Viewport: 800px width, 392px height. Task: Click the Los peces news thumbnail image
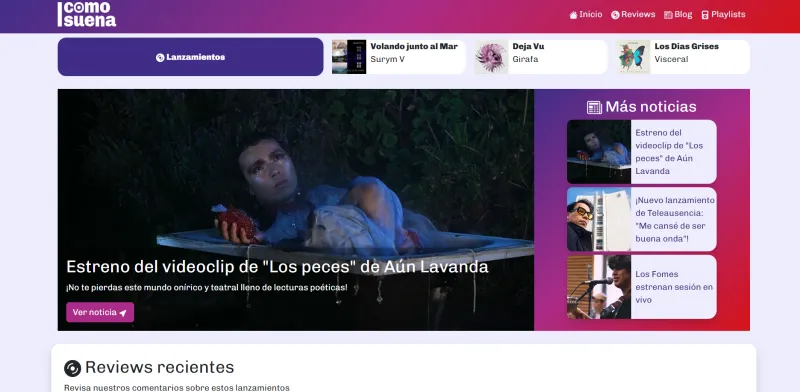(x=599, y=152)
